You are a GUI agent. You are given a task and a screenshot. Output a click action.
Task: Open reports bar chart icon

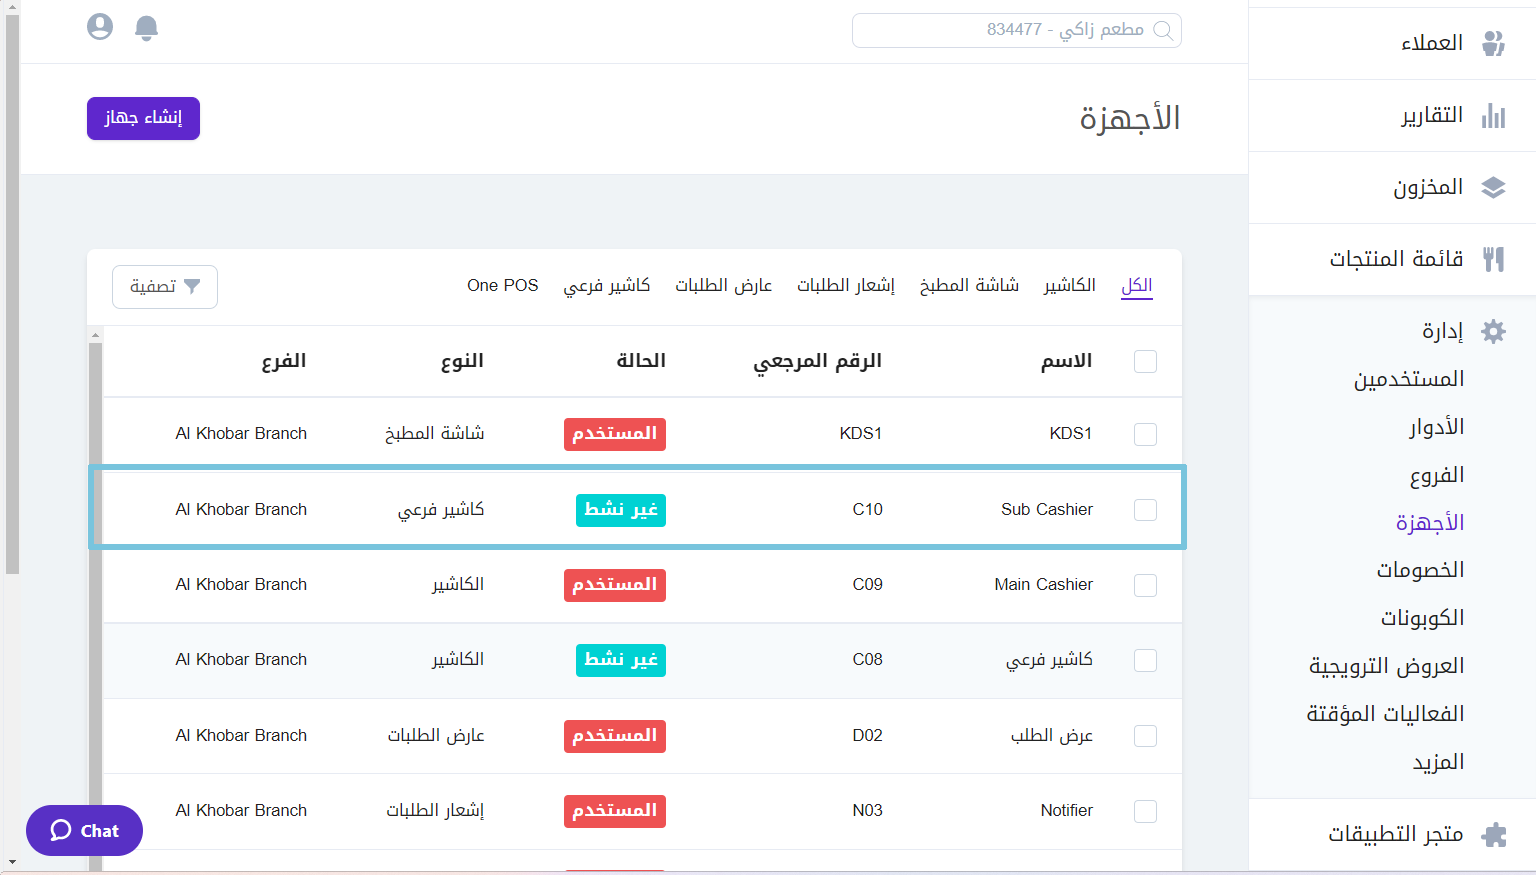(1493, 116)
